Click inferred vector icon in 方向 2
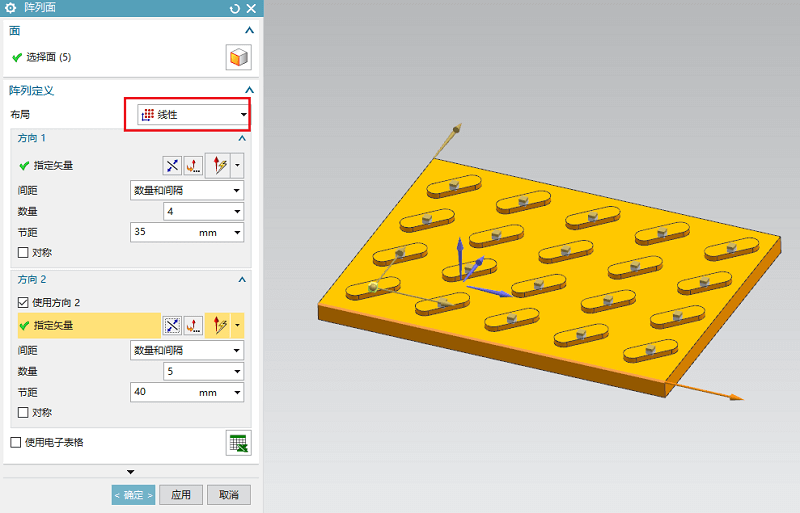 click(218, 325)
